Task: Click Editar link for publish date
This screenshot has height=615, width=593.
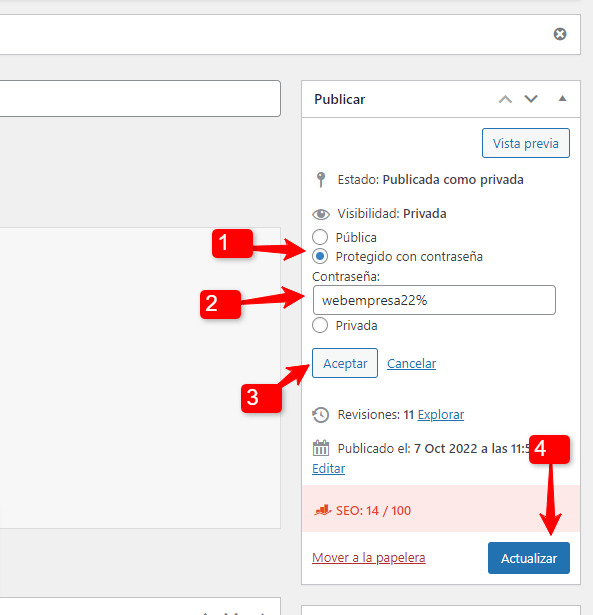Action: click(x=329, y=468)
